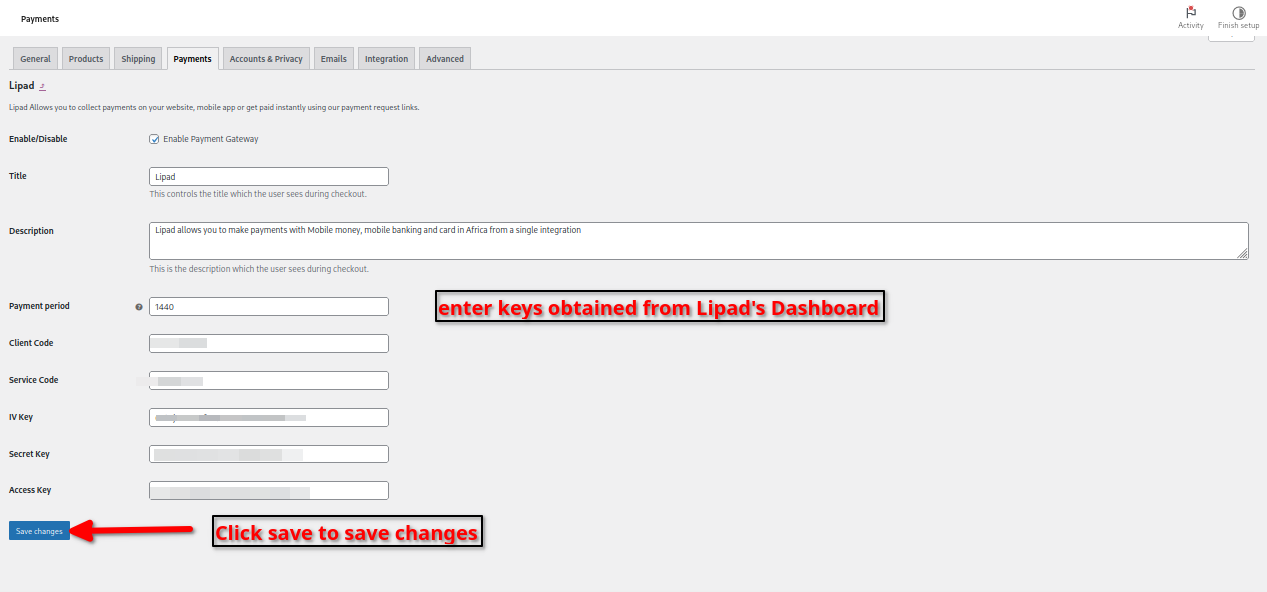Click the 'Payment period' label text

click(39, 306)
